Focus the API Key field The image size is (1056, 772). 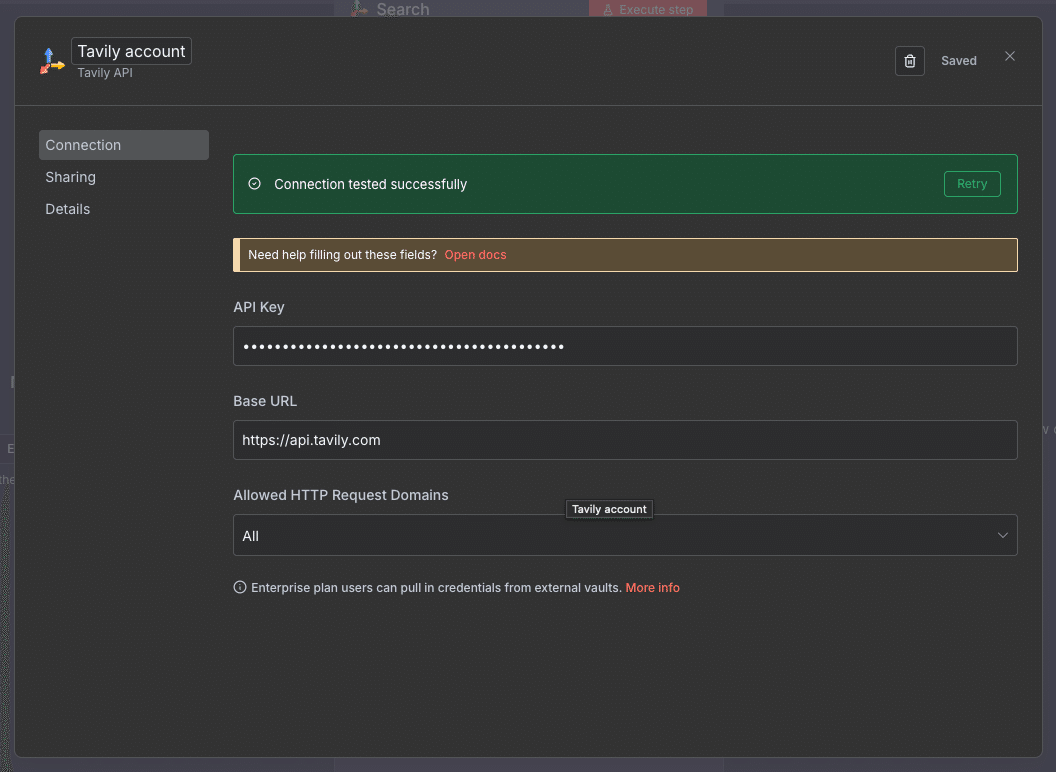(625, 346)
